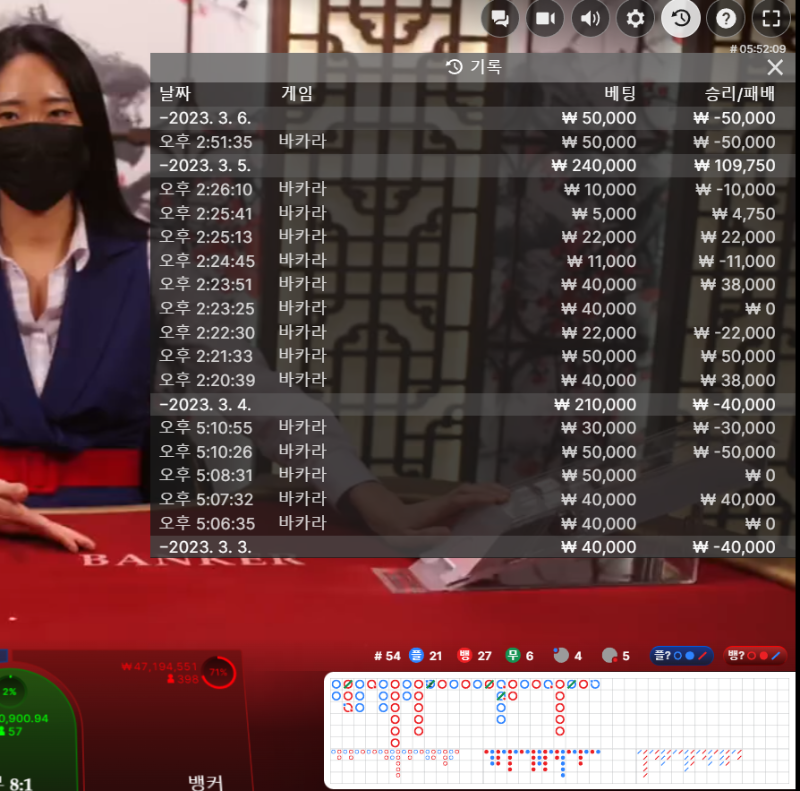Open the 오후 2:25:41 바카라 entry
The height and width of the screenshot is (791, 800).
(x=472, y=213)
